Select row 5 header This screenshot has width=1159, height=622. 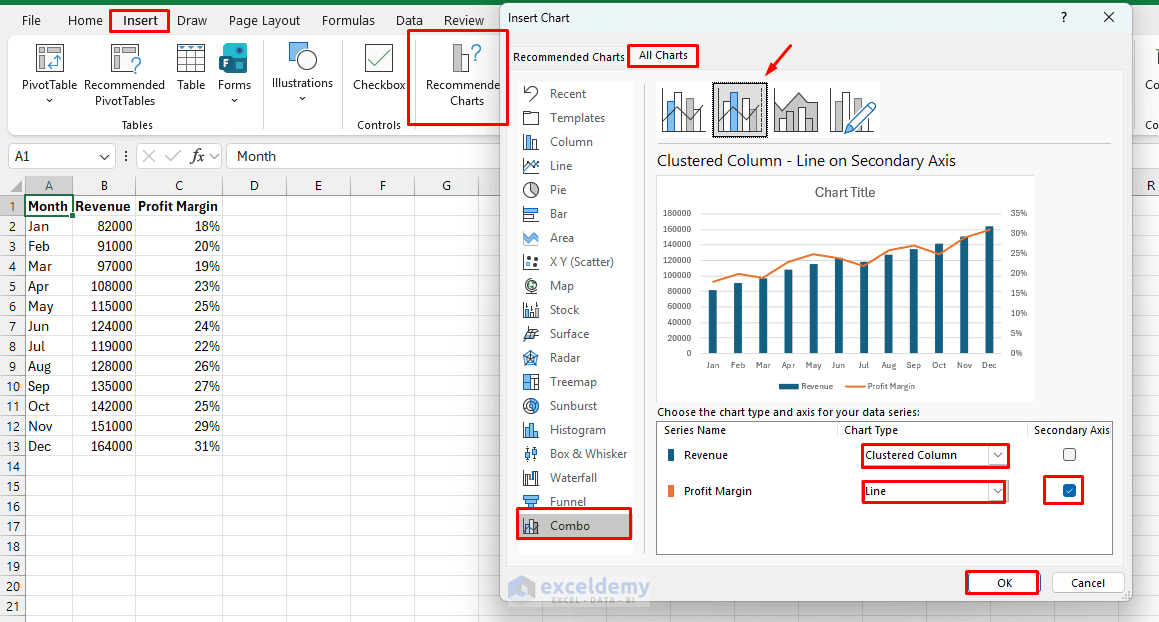(x=13, y=286)
